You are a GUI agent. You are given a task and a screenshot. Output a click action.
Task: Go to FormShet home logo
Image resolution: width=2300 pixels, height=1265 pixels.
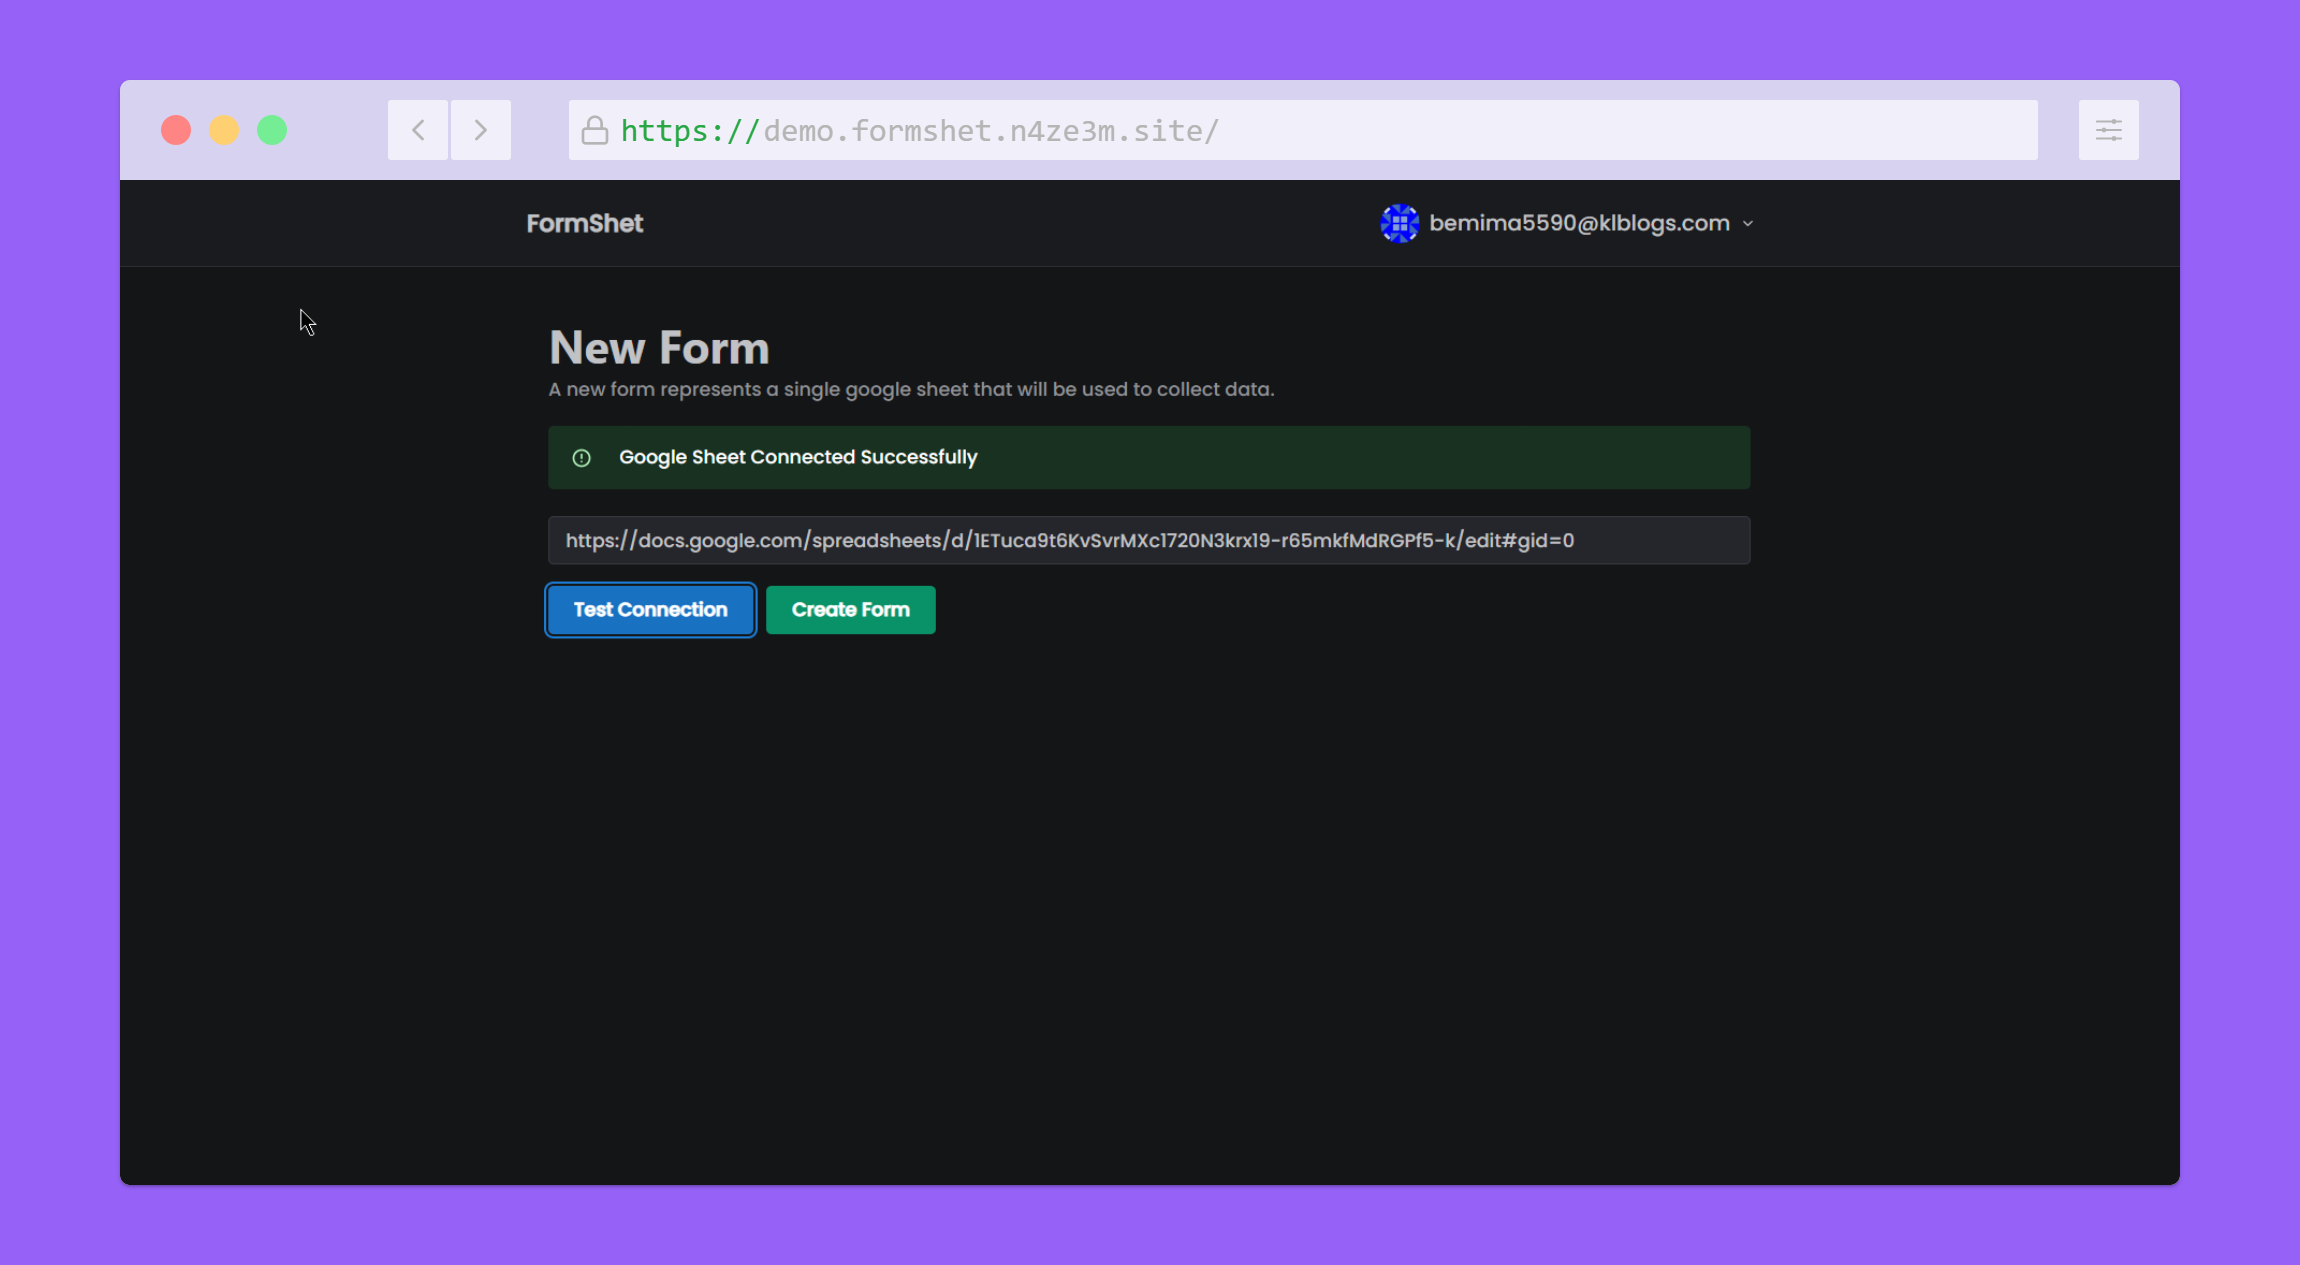pos(585,223)
